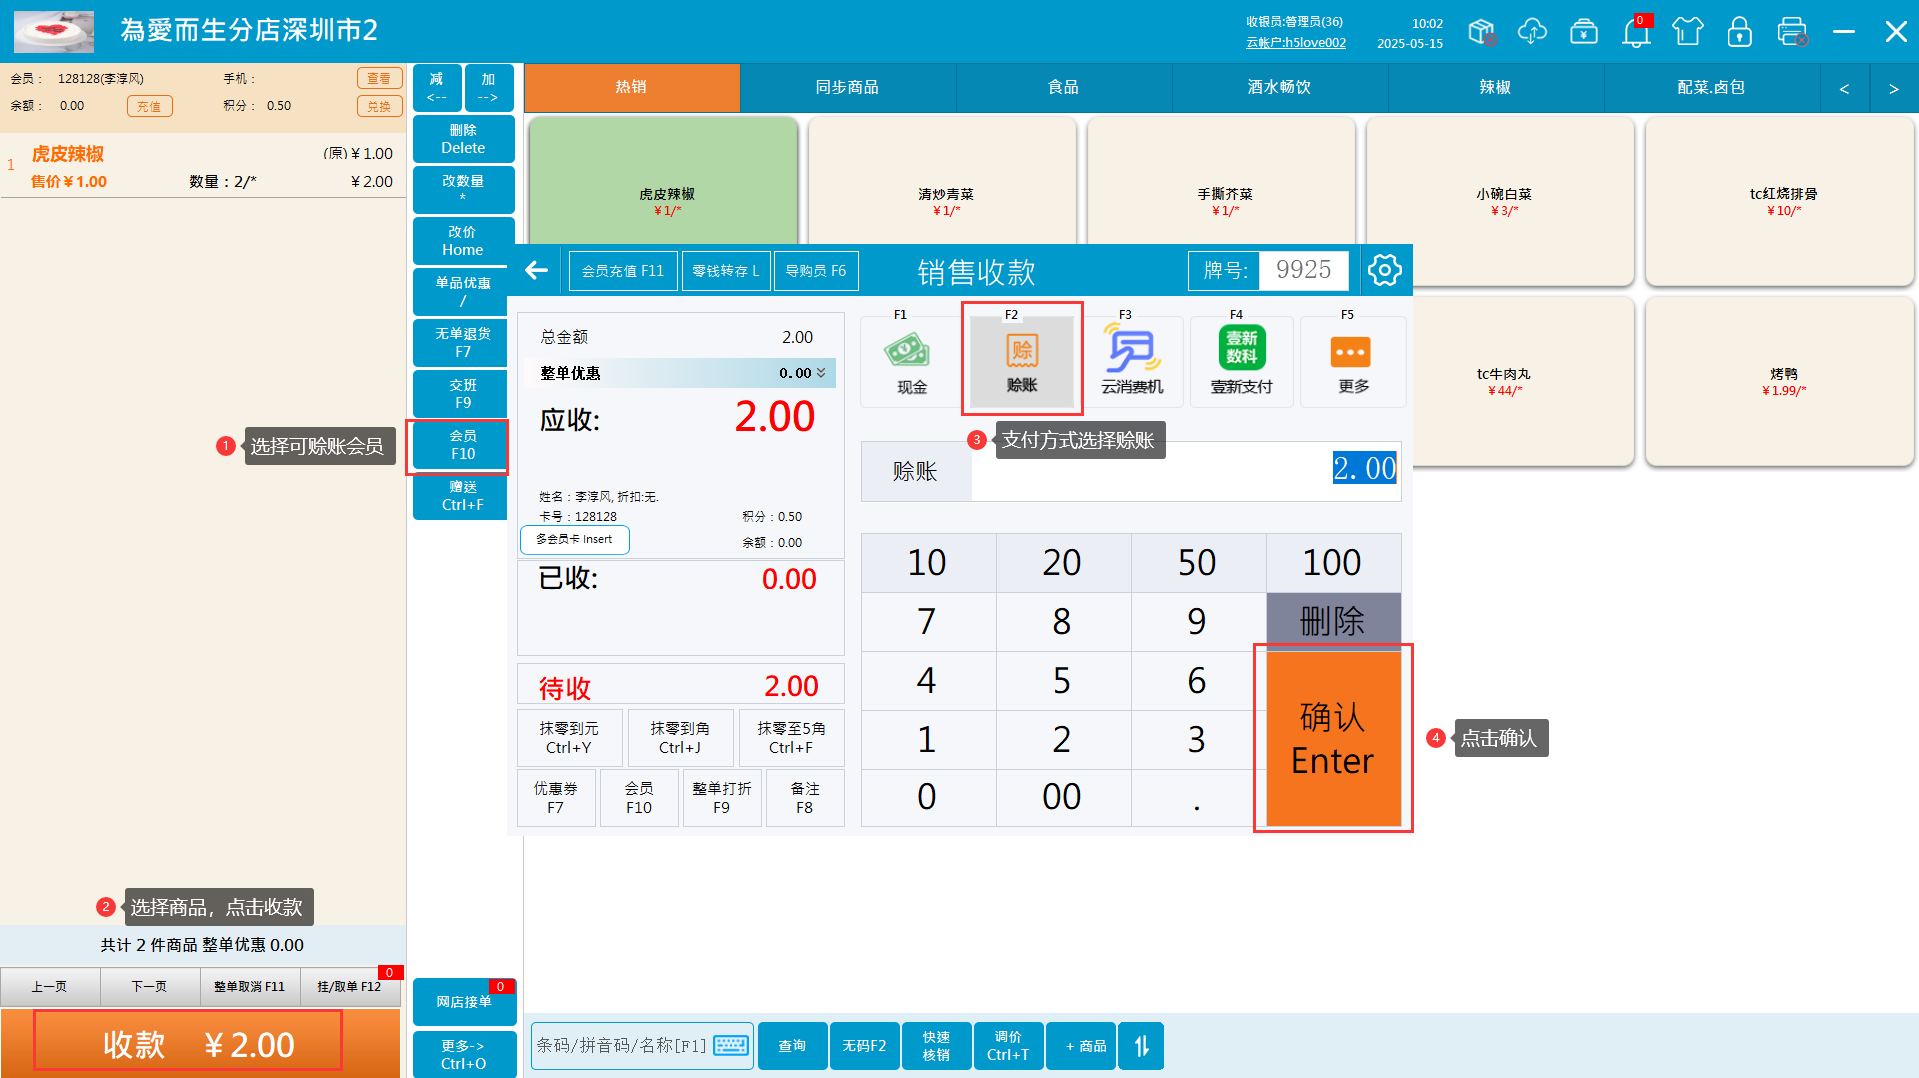Screen dimensions: 1919x1078
Task: Expand the 整单优惠 discount dropdown
Action: click(821, 373)
